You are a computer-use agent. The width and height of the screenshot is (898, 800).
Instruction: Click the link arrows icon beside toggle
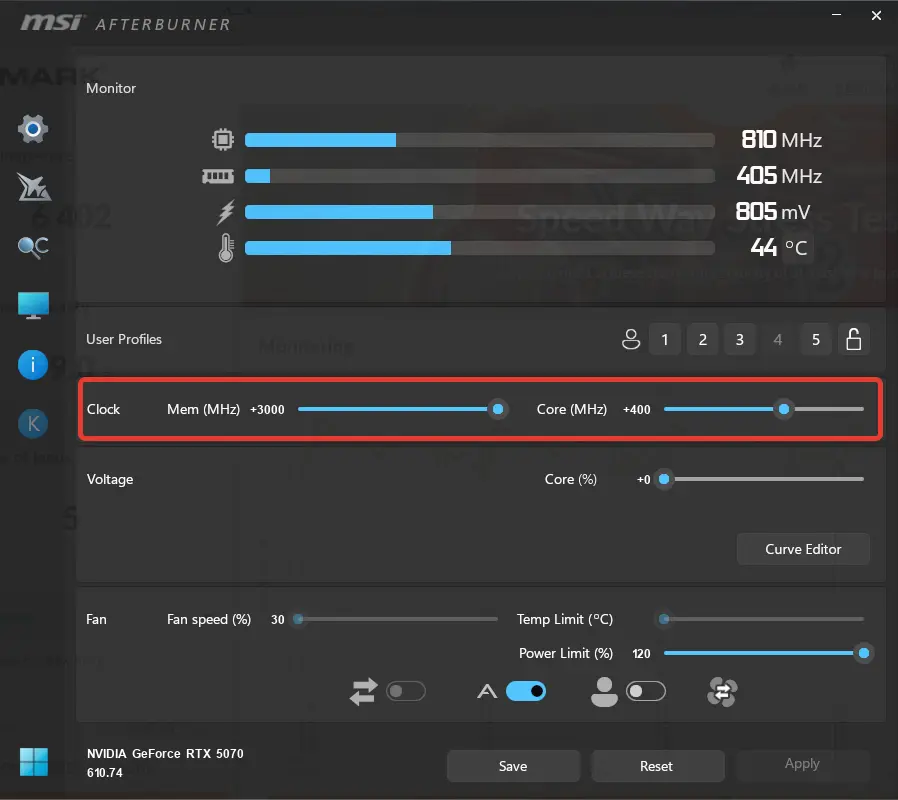[364, 691]
